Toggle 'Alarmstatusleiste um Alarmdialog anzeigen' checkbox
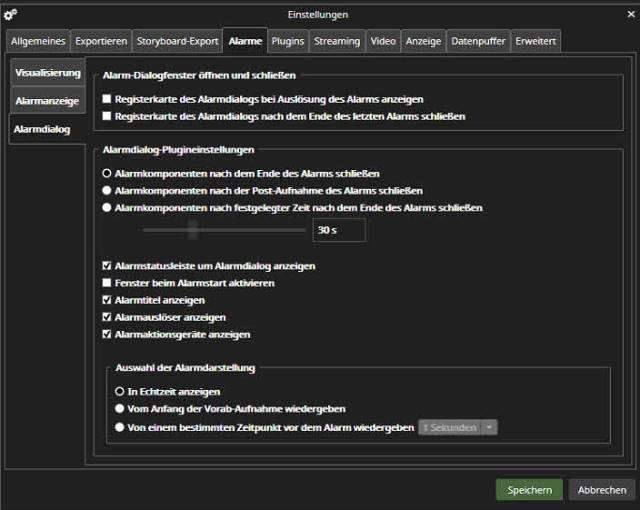Image resolution: width=640 pixels, height=510 pixels. click(x=108, y=267)
